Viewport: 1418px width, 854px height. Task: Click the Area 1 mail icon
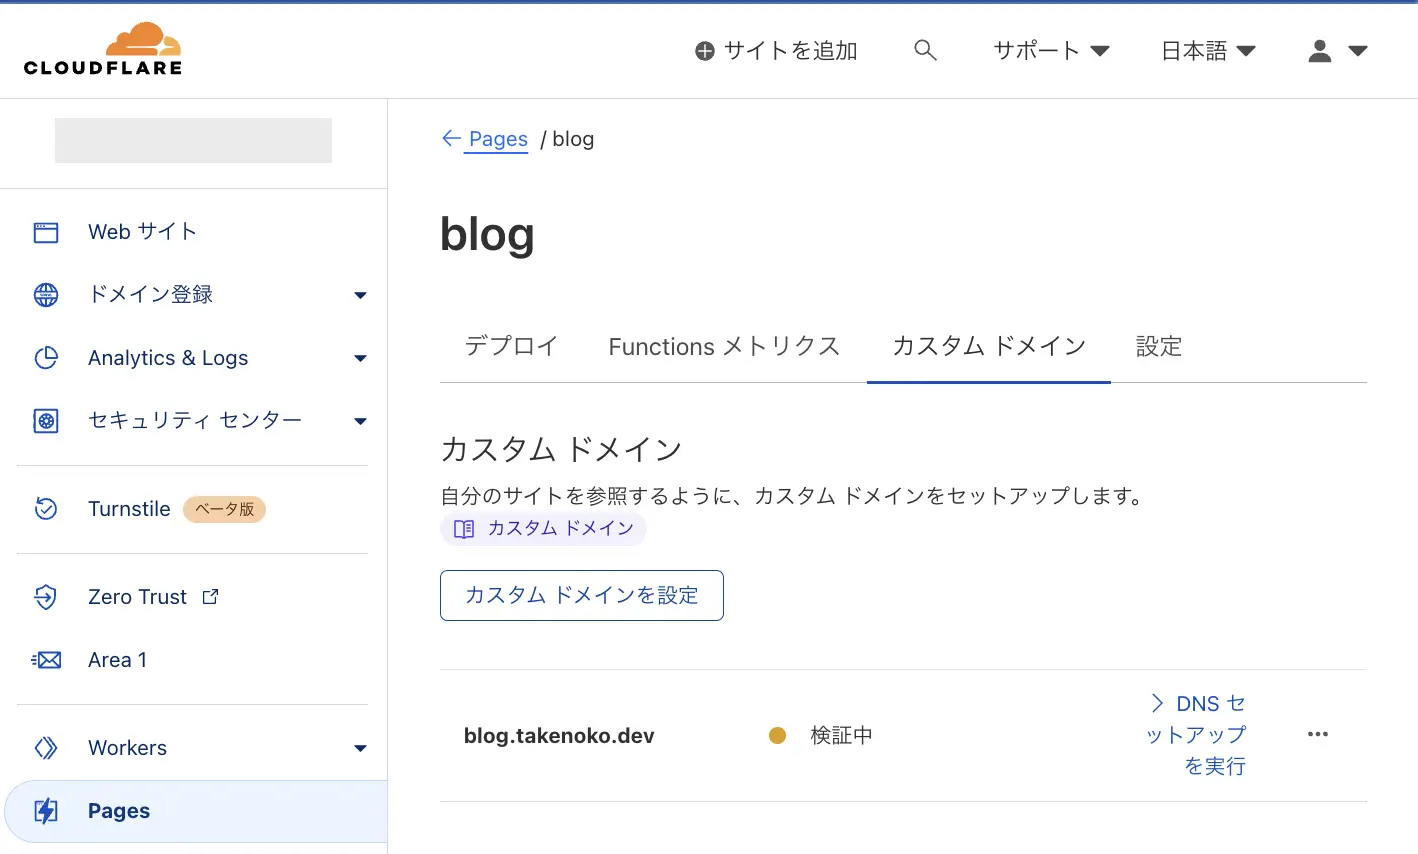pos(46,659)
